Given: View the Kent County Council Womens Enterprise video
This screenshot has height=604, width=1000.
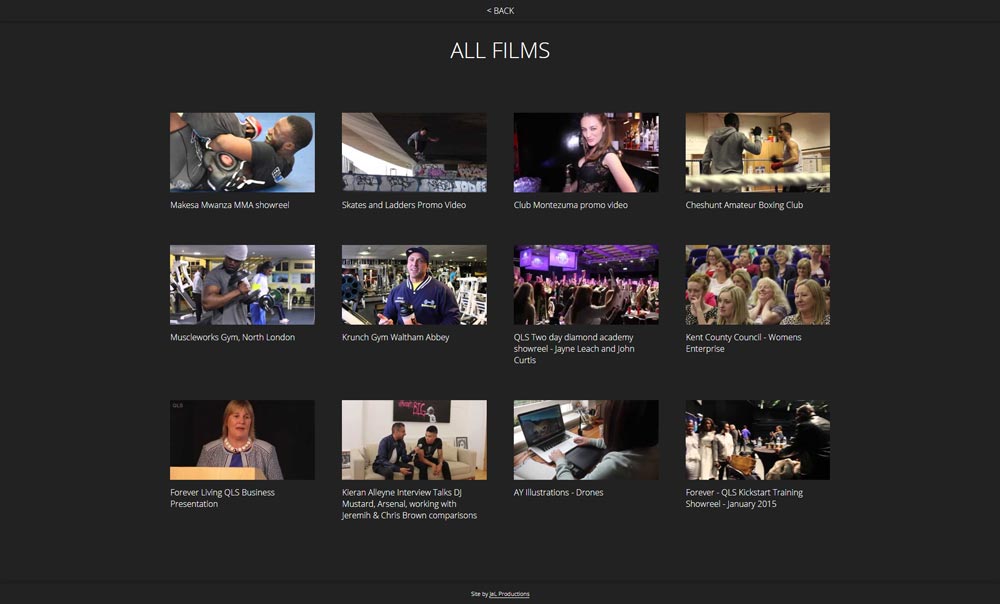Looking at the screenshot, I should [757, 284].
